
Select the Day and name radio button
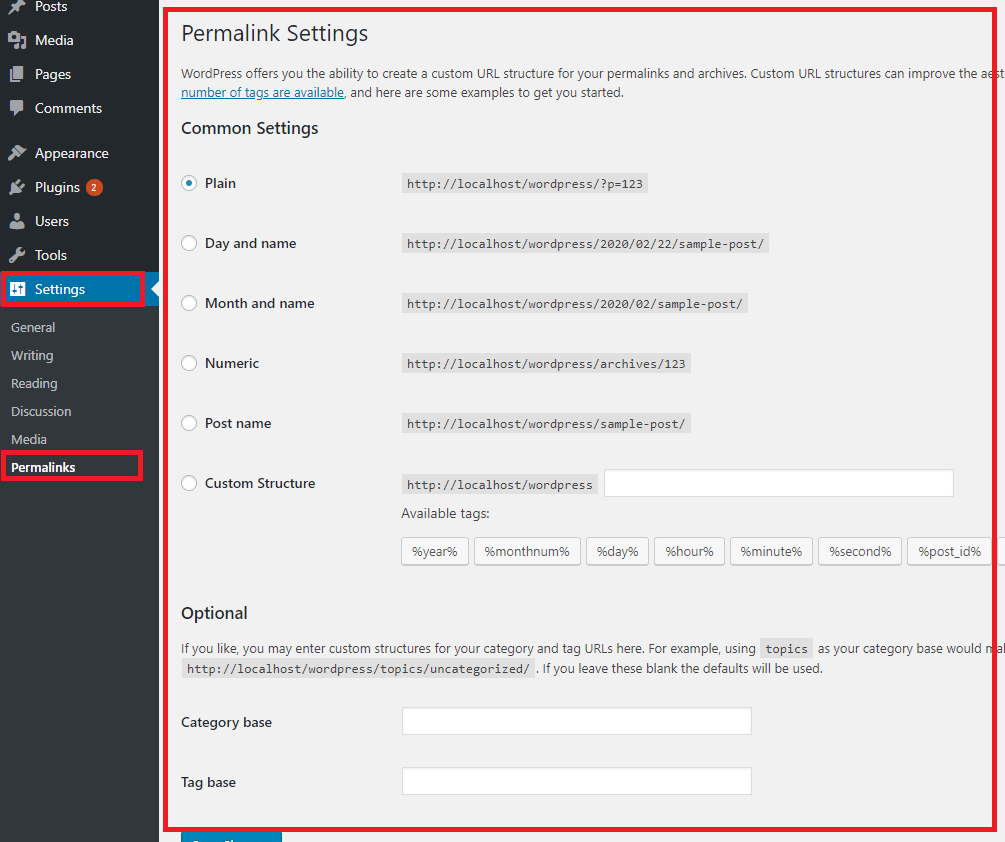pyautogui.click(x=188, y=244)
